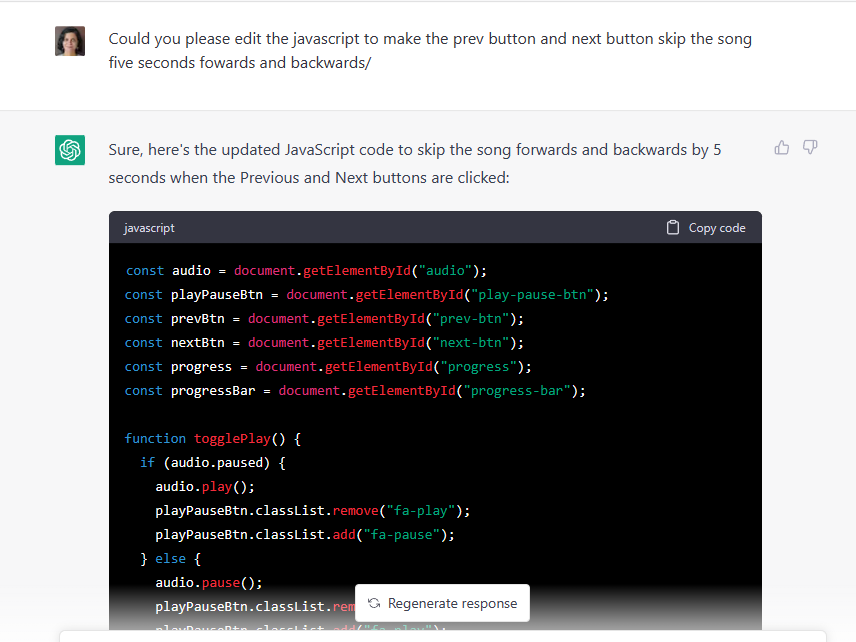Click the const audio declaration line
856x642 pixels.
click(x=305, y=270)
